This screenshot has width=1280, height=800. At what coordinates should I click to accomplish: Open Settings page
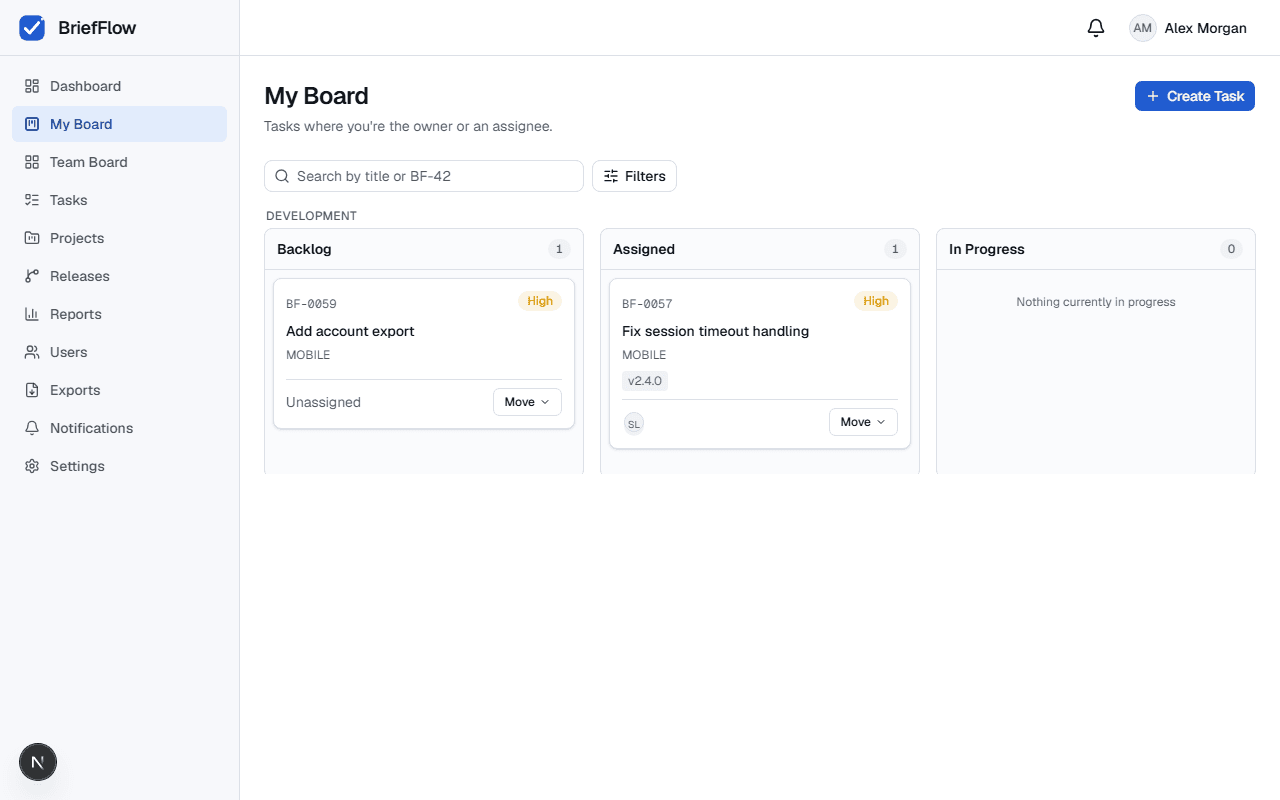[x=119, y=466]
